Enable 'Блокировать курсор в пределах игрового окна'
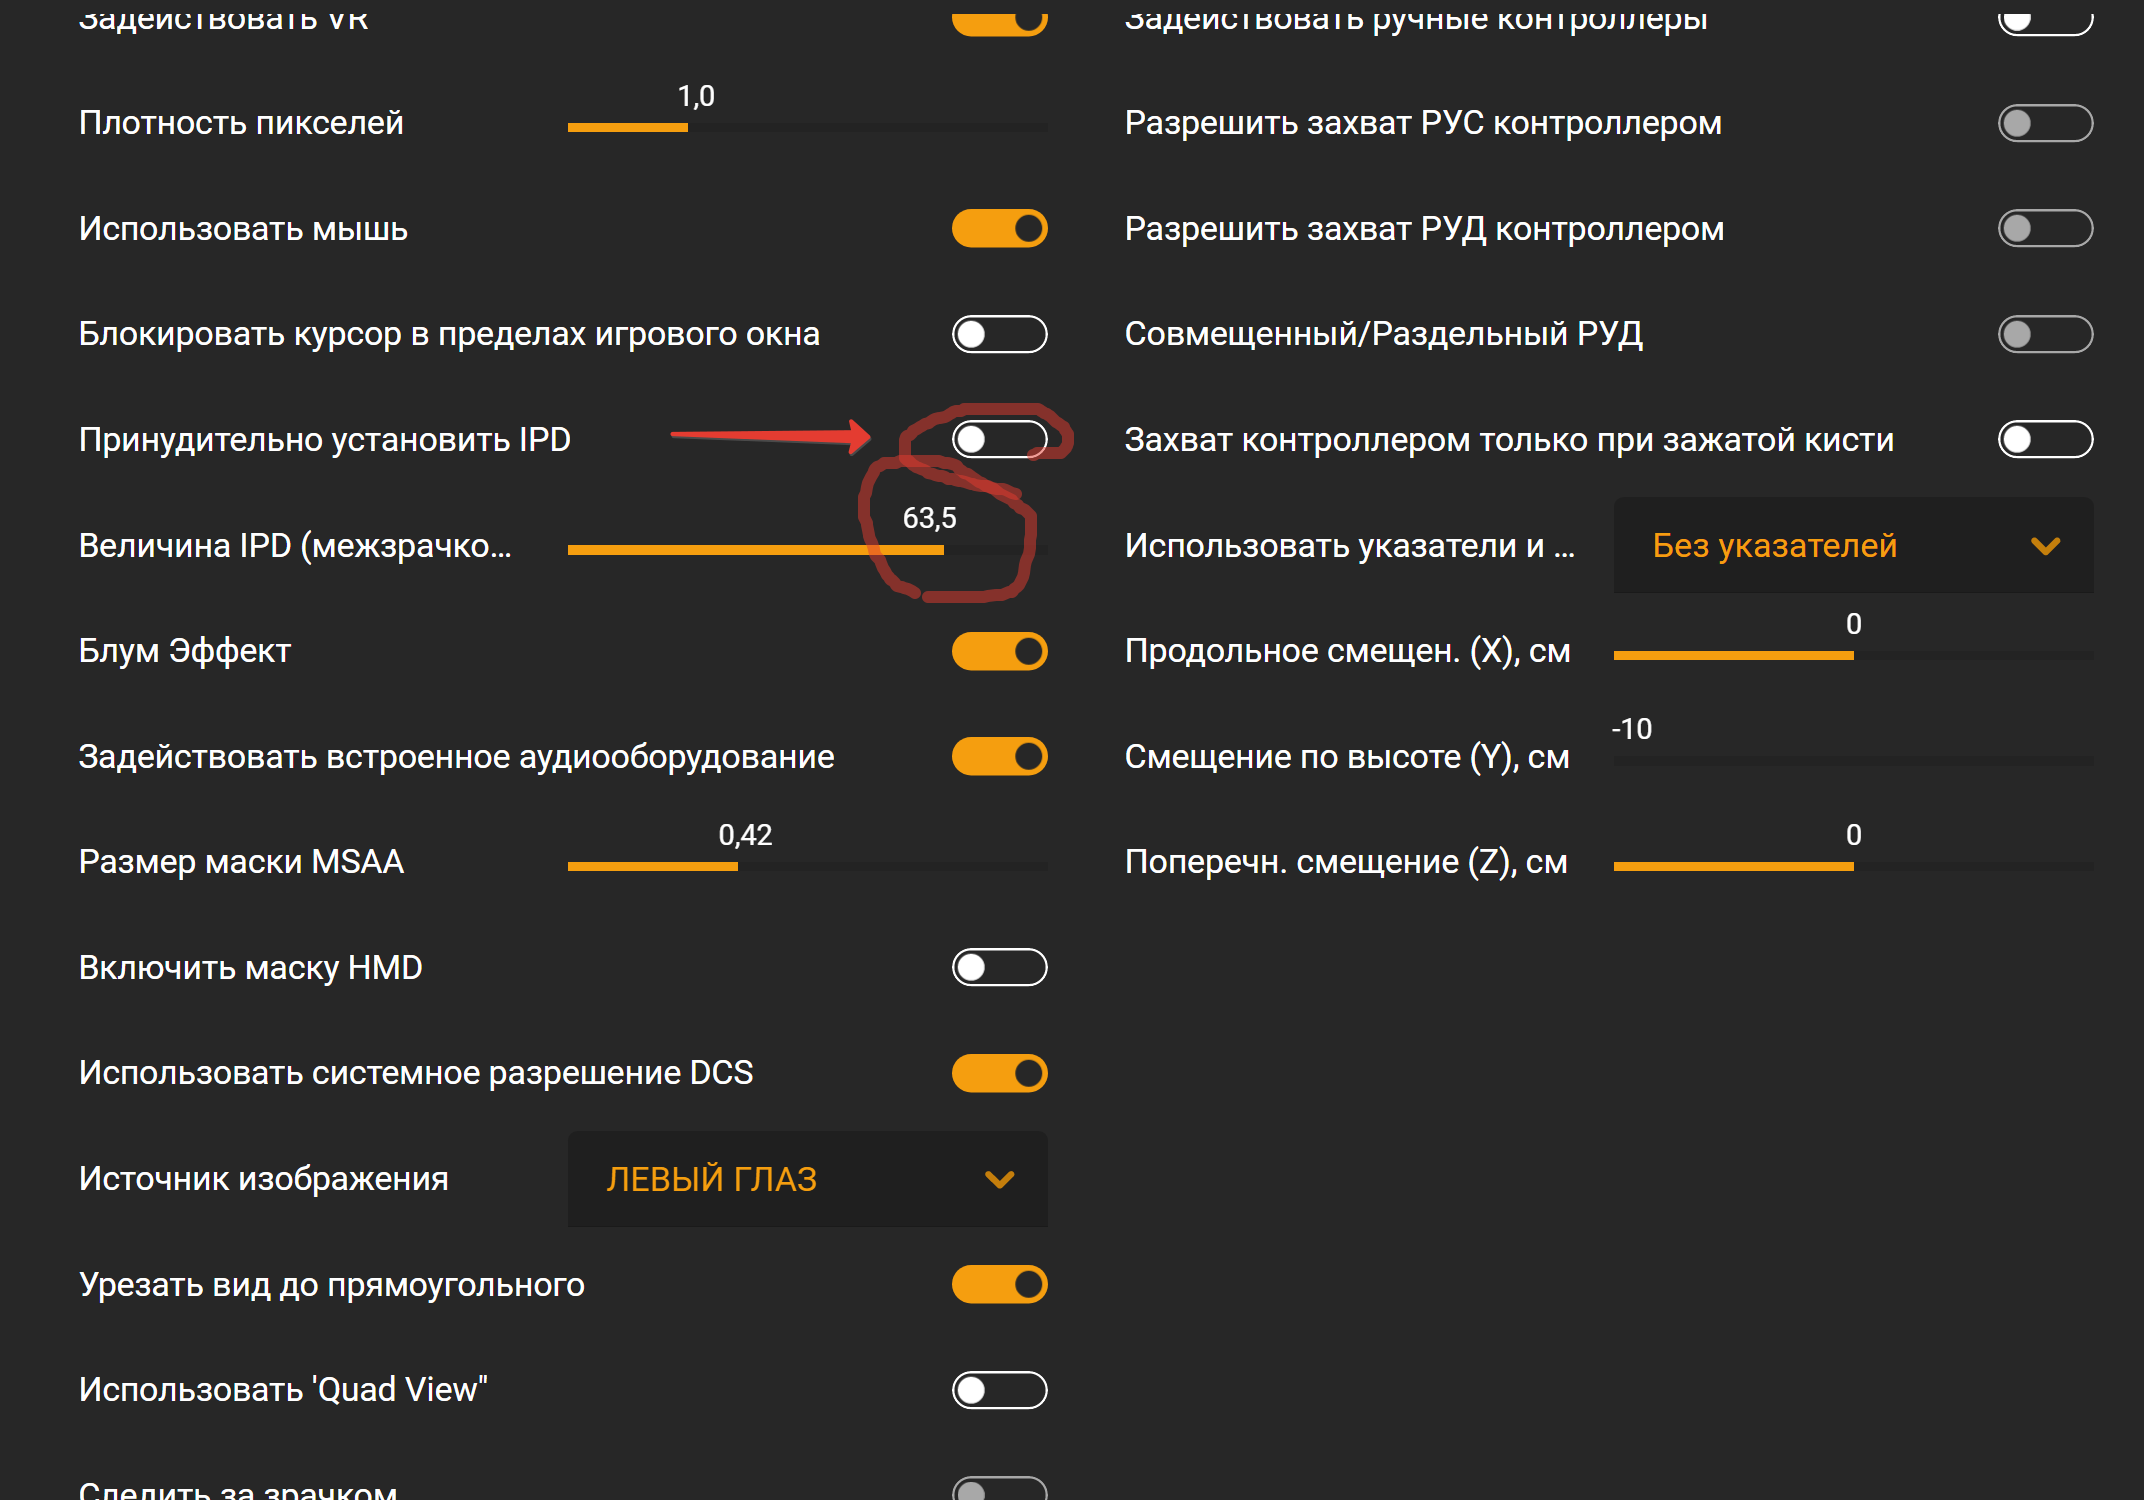The height and width of the screenshot is (1500, 2144). [999, 334]
